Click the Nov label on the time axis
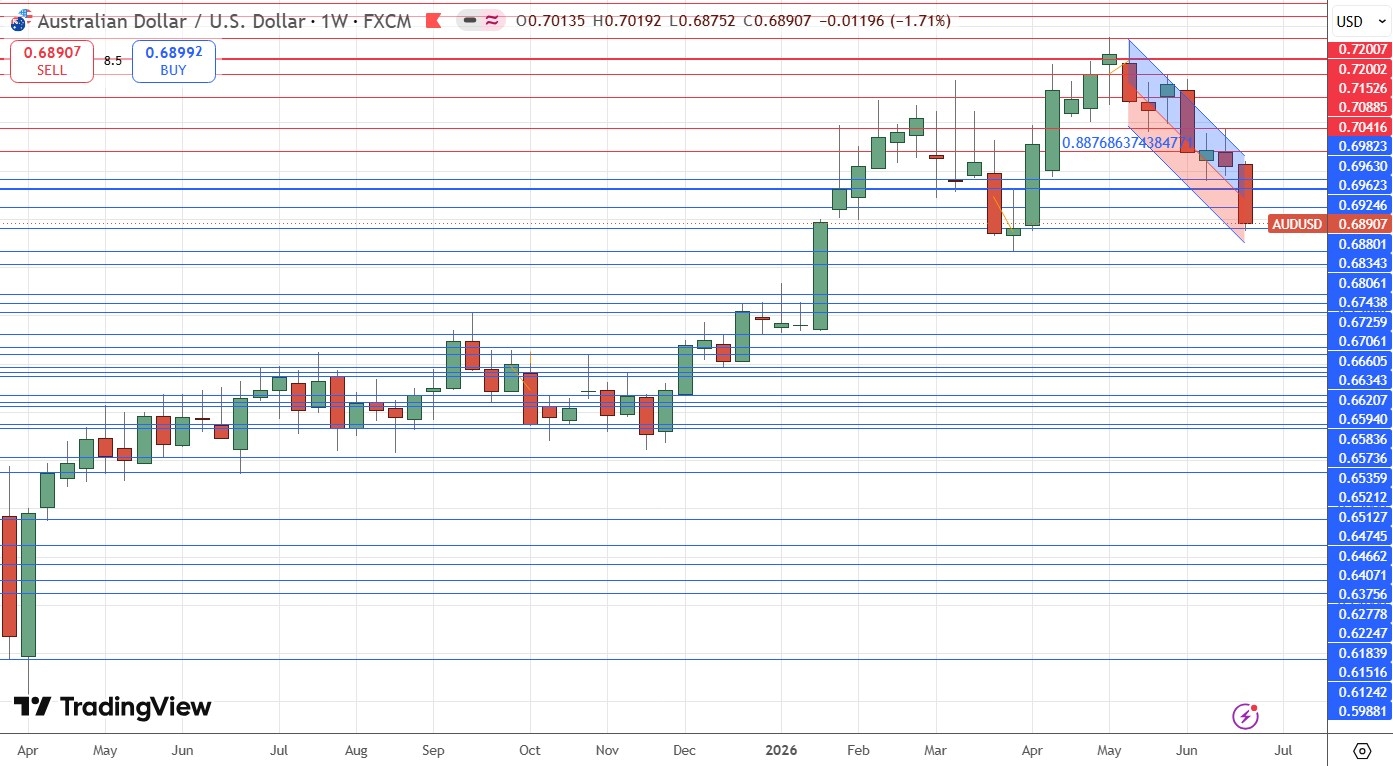 point(607,750)
